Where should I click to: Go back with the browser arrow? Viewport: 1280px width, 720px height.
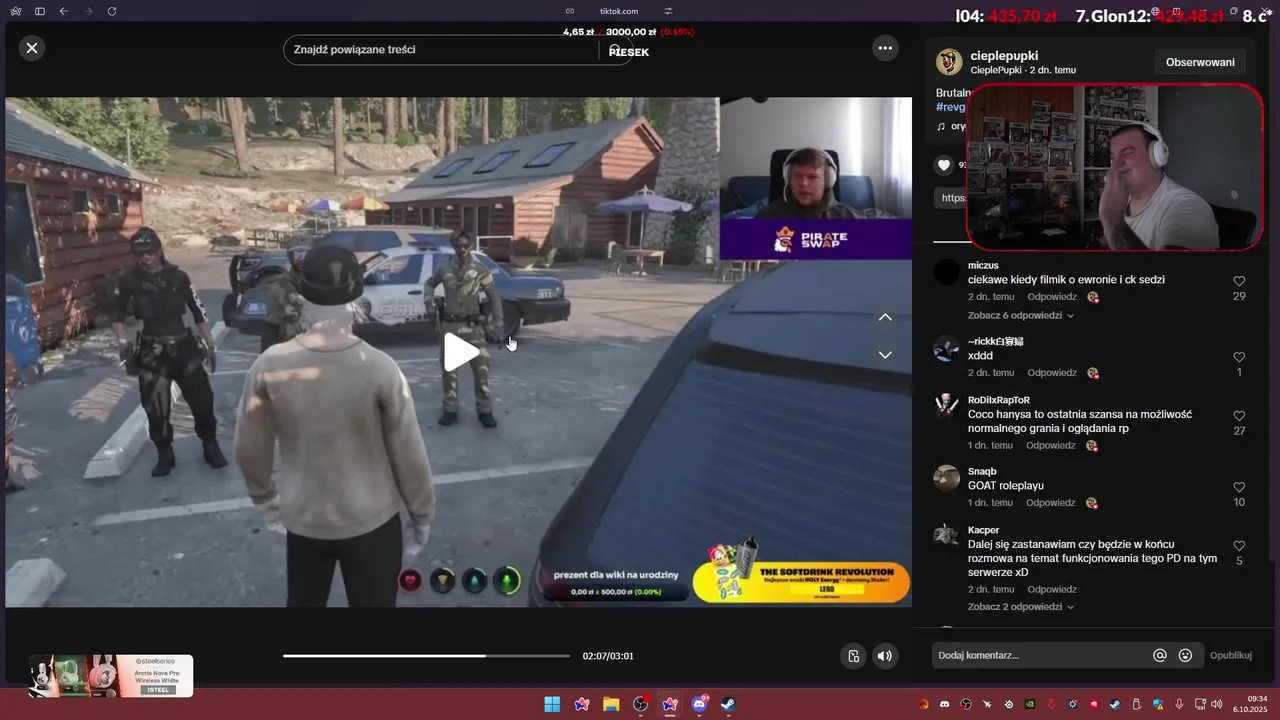(64, 11)
